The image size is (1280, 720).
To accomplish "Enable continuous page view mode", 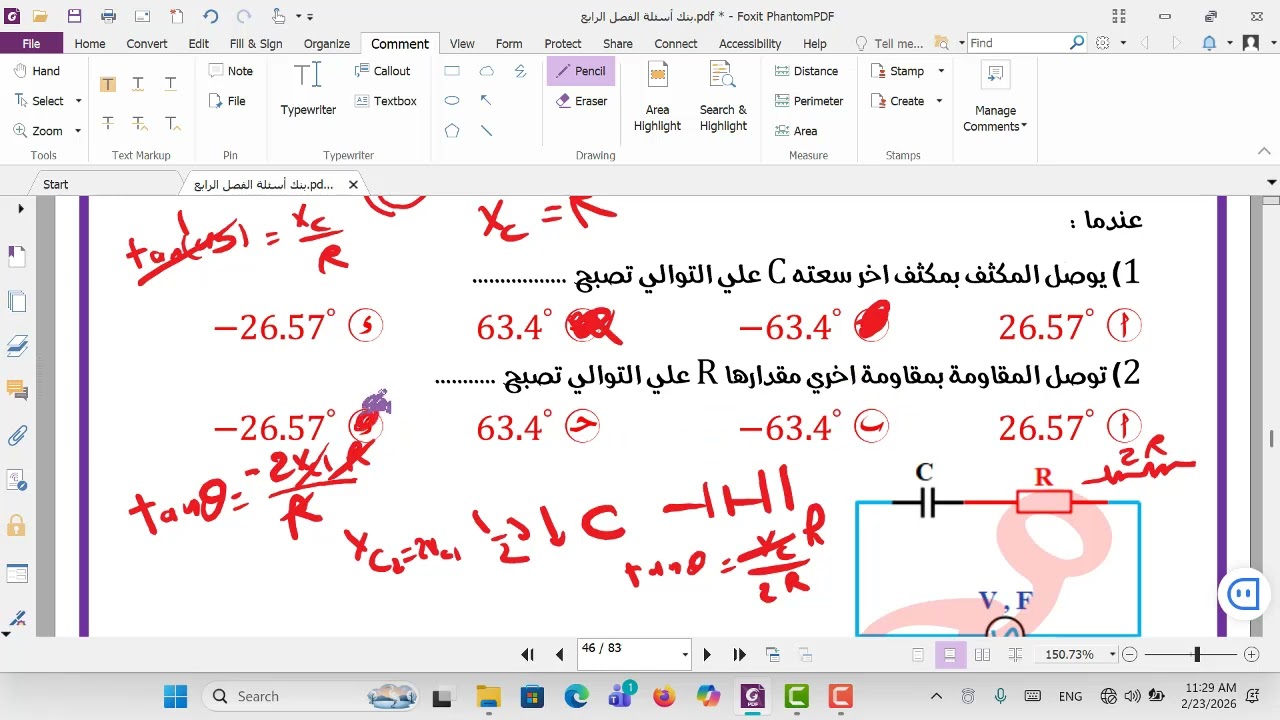I will coord(950,654).
